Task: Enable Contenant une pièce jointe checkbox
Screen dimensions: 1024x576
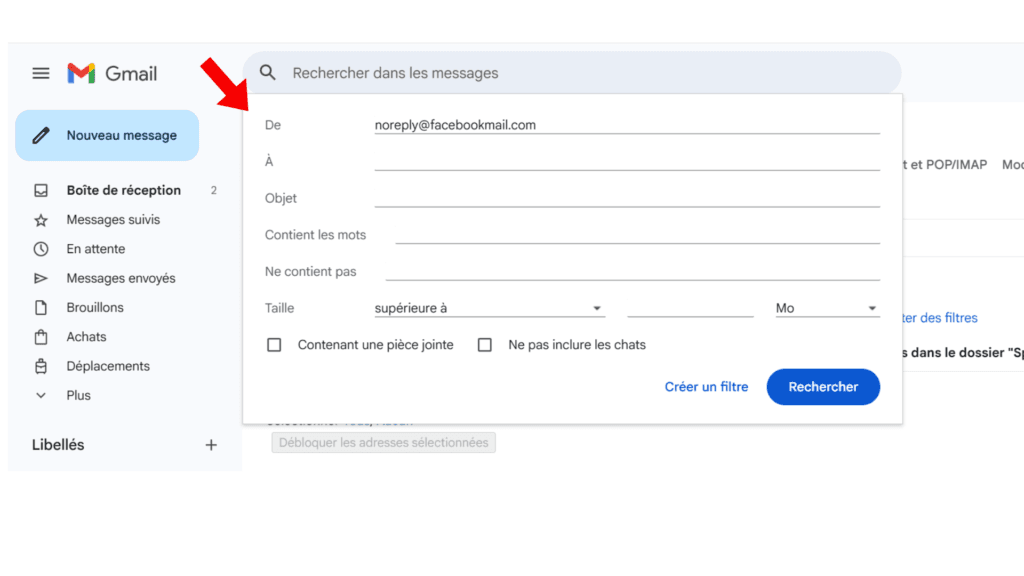Action: click(274, 345)
